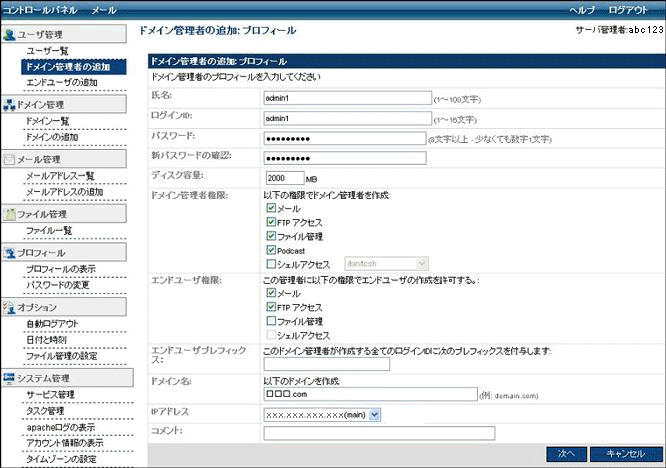Open ヘルプ in top bar

pos(581,10)
